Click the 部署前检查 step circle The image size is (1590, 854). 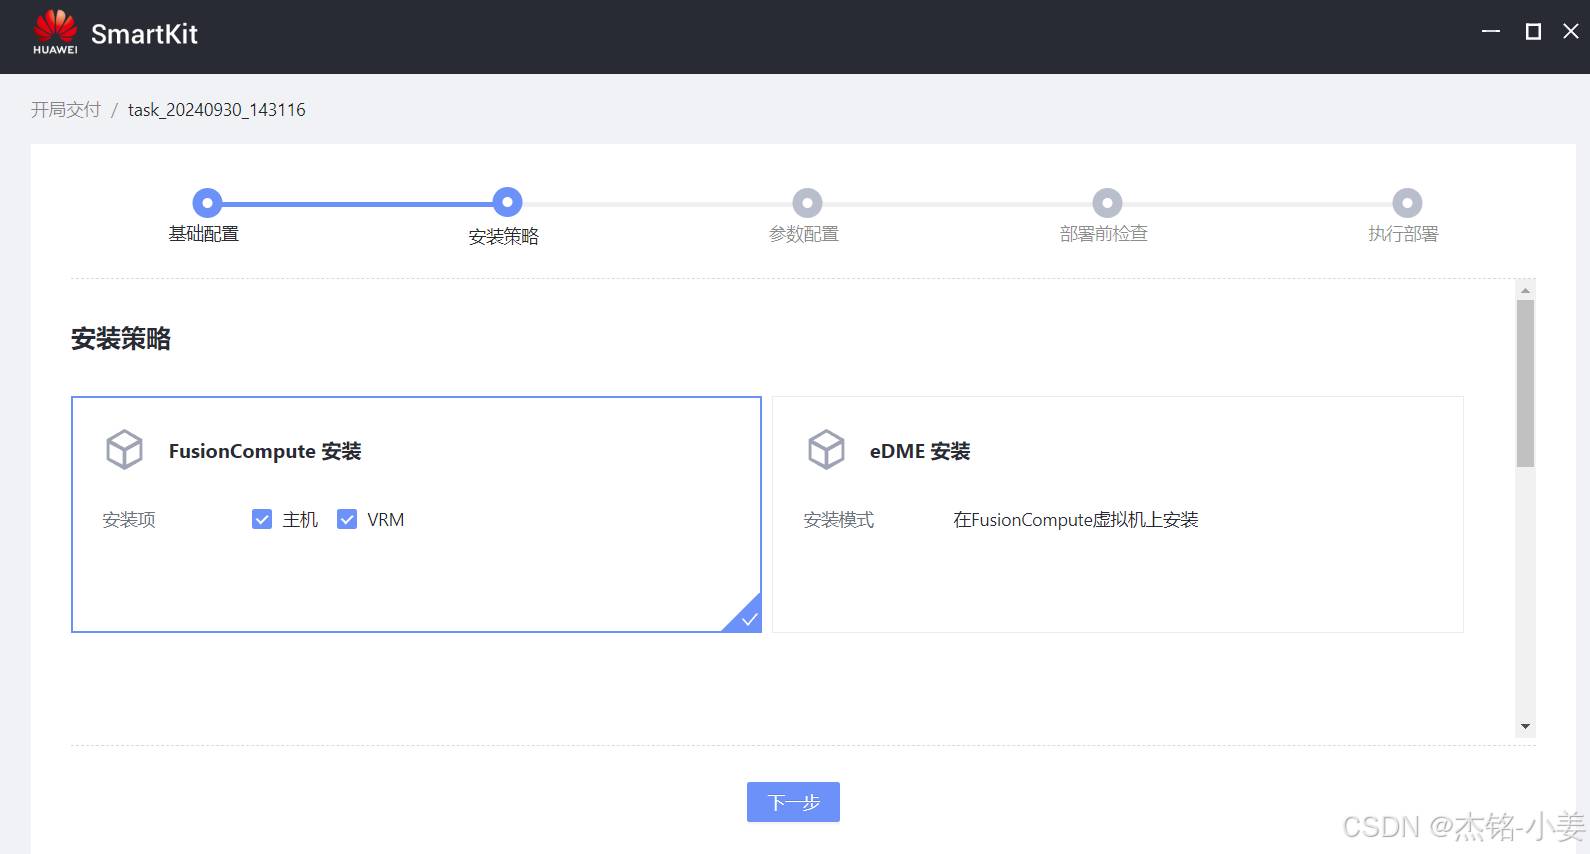(1107, 203)
